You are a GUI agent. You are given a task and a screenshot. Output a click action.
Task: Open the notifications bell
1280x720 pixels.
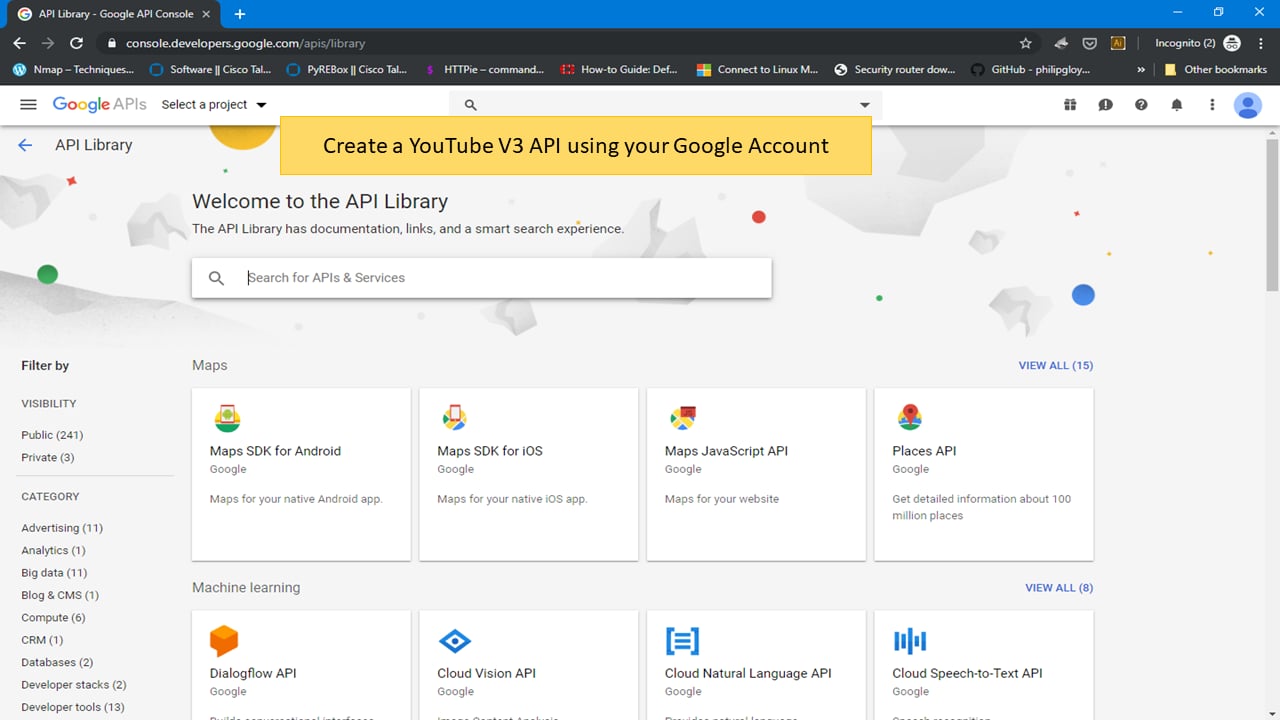point(1177,104)
